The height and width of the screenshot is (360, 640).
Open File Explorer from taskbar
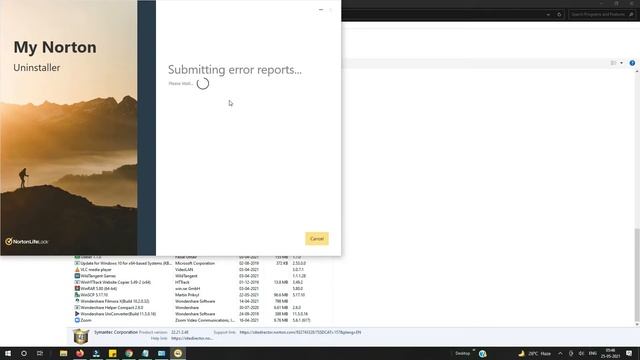click(x=63, y=353)
